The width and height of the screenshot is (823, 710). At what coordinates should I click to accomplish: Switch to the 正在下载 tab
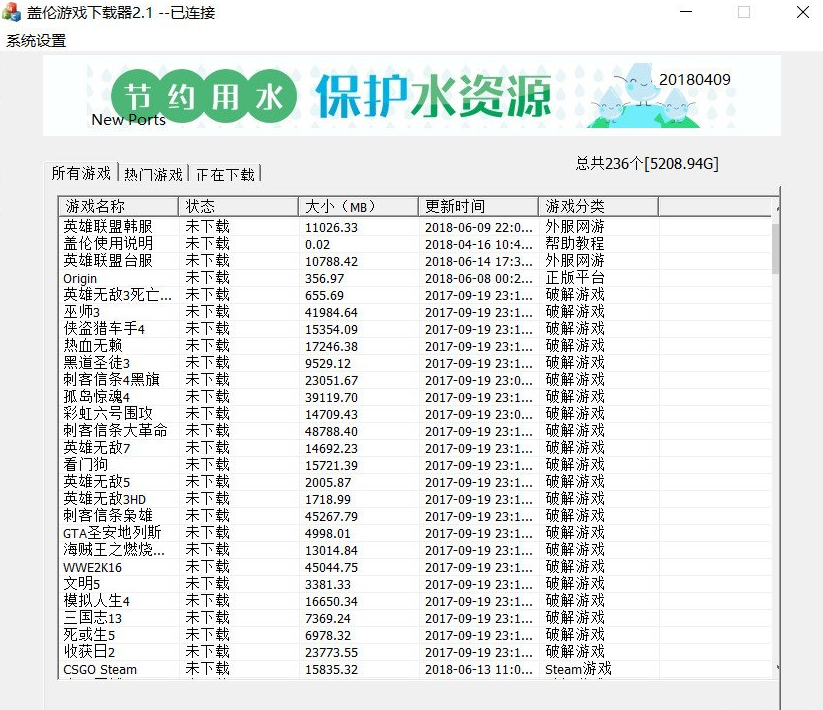[x=225, y=174]
